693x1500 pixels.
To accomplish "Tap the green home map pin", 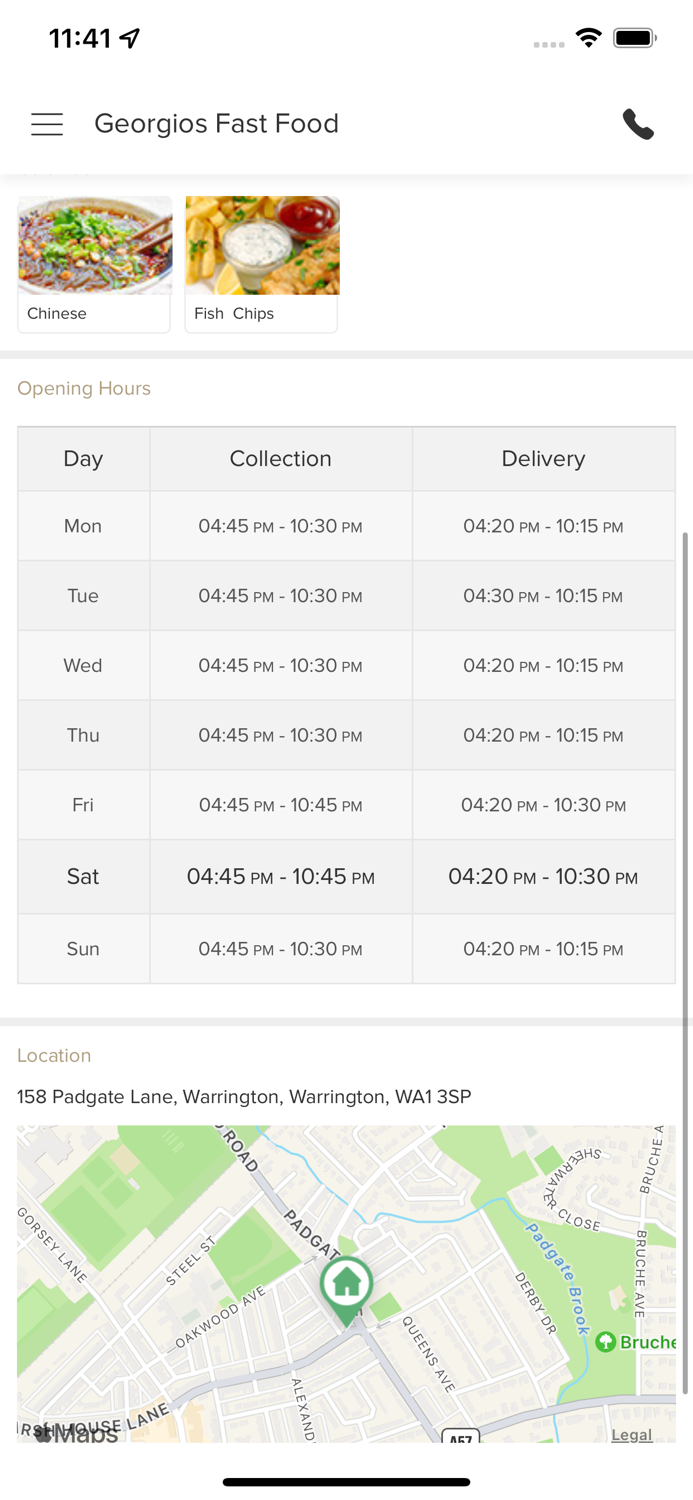I will [346, 1286].
